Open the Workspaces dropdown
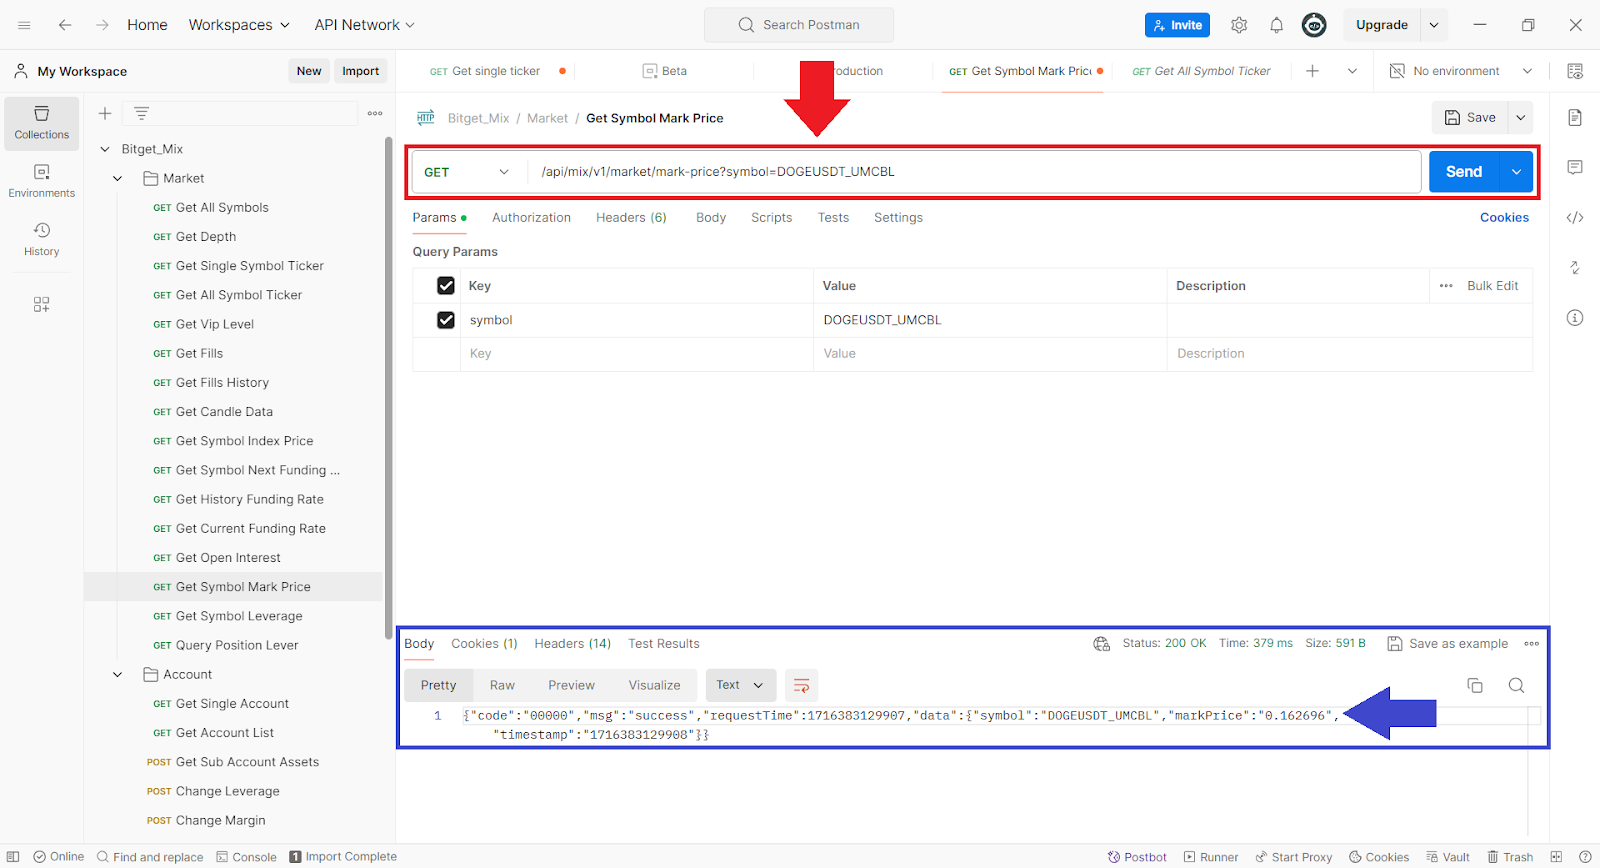The height and width of the screenshot is (868, 1600). 239,25
